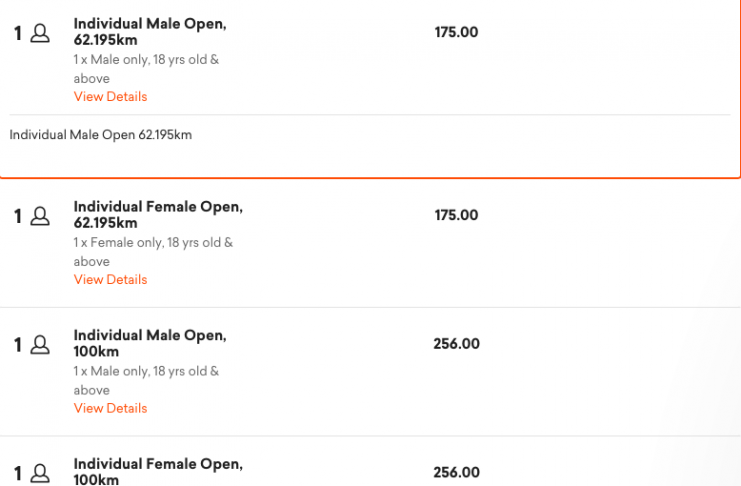741x486 pixels.
Task: Open View Details for Male Open 100km
Action: click(110, 408)
